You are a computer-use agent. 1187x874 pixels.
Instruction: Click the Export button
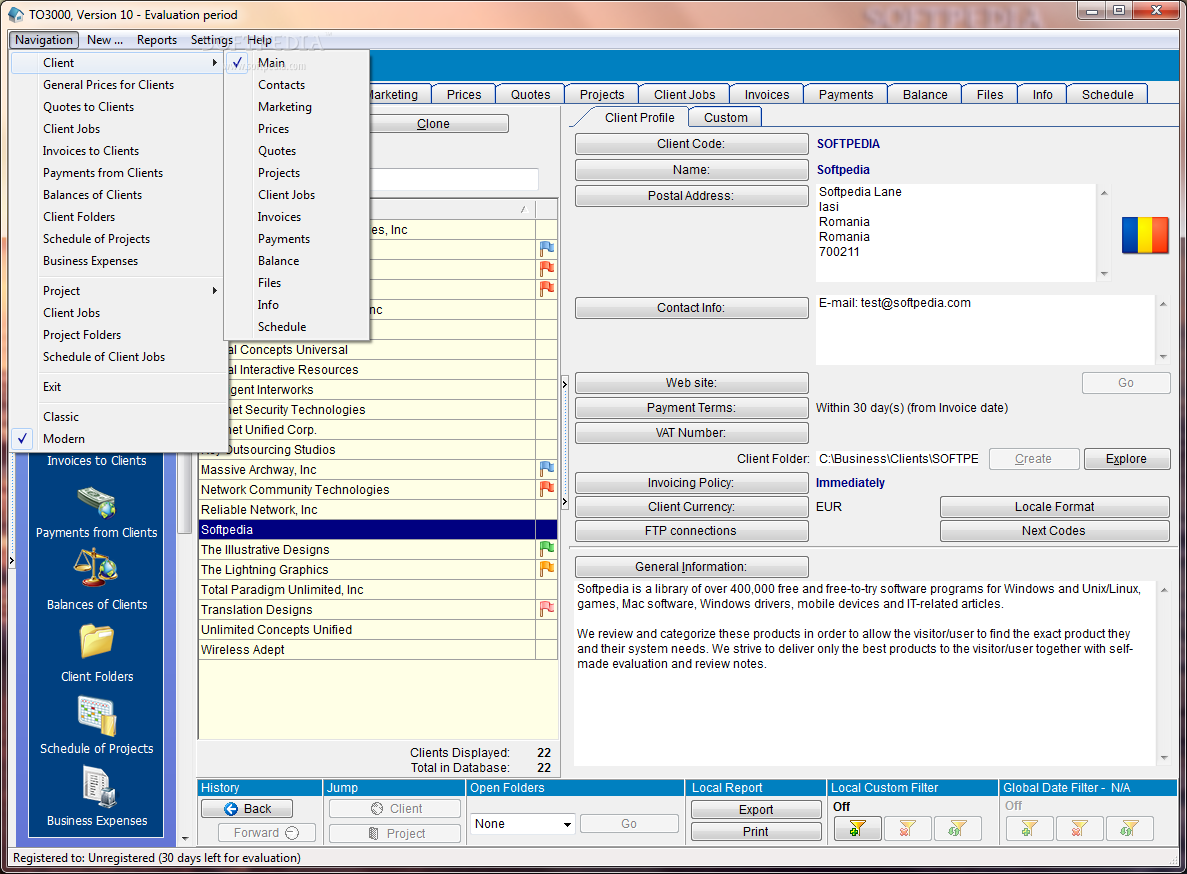(756, 809)
